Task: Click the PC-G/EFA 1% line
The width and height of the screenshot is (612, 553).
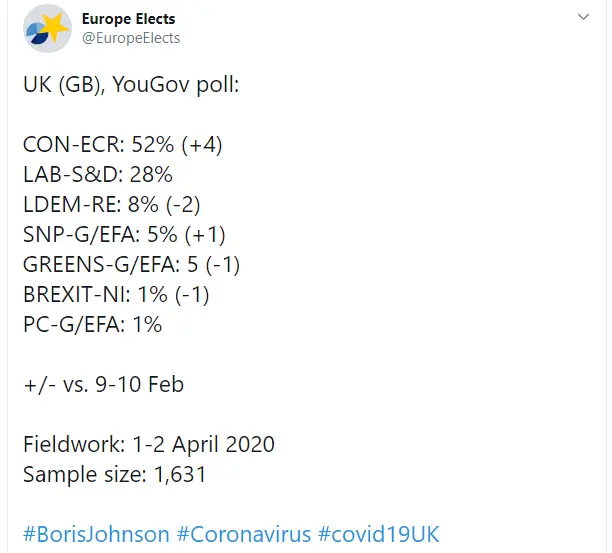Action: (x=92, y=324)
